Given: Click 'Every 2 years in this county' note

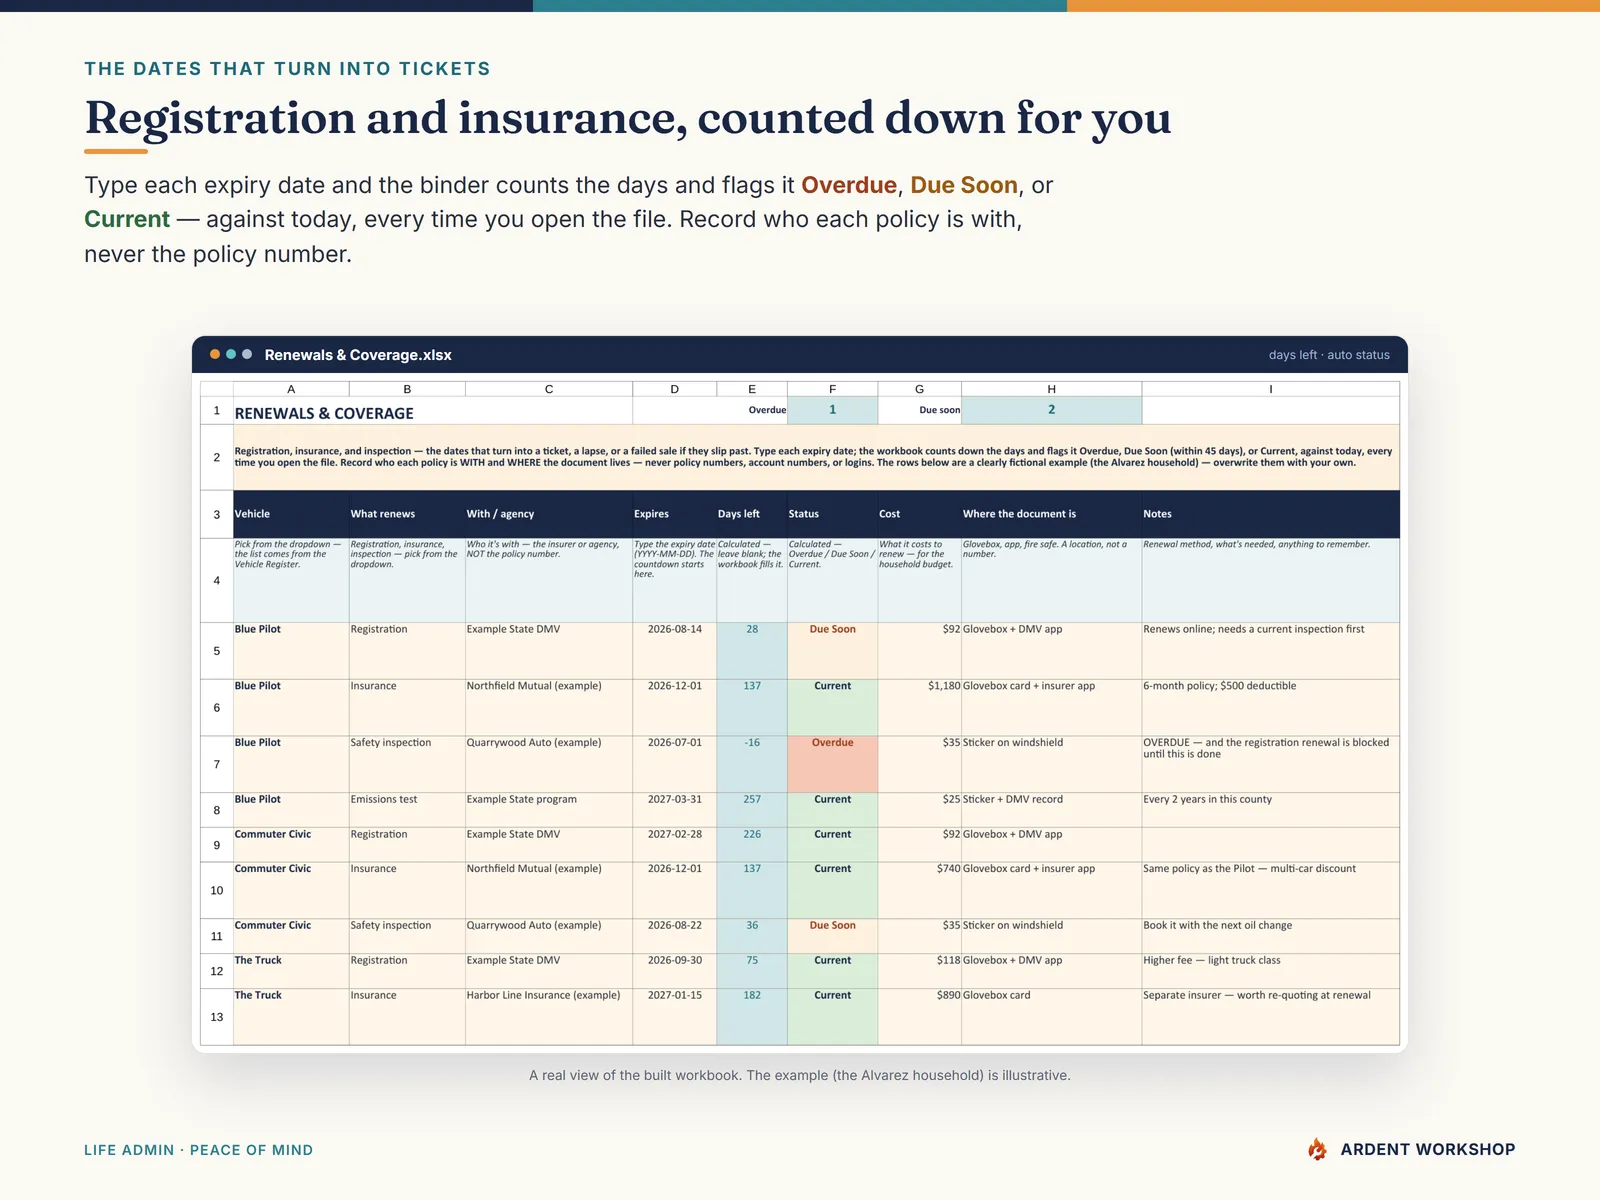Looking at the screenshot, I should point(1271,810).
